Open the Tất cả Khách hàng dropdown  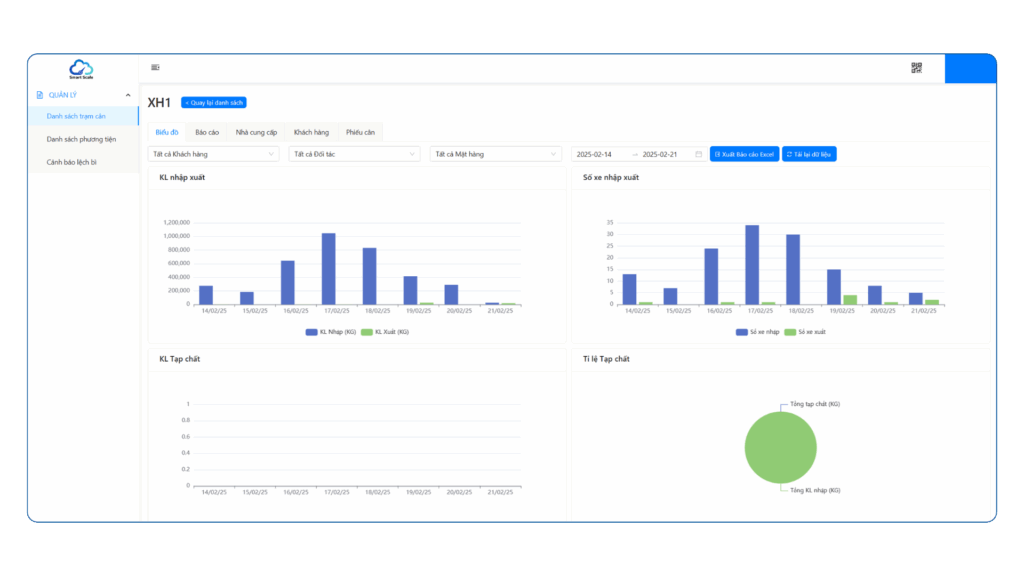coord(214,154)
